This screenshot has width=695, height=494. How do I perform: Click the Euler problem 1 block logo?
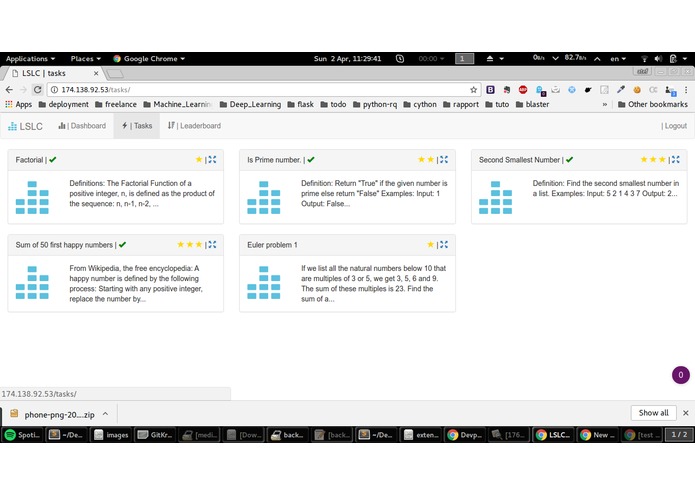click(264, 282)
